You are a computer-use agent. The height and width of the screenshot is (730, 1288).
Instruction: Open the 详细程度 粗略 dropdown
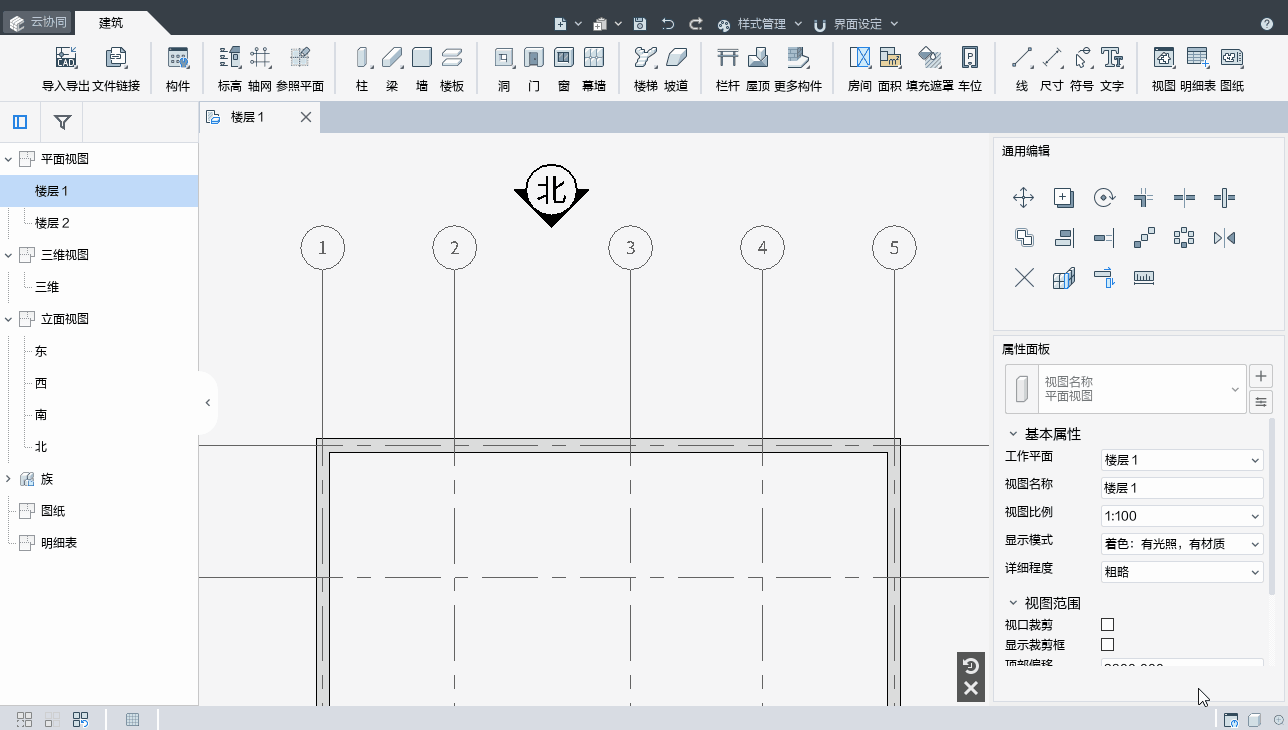(x=1182, y=572)
